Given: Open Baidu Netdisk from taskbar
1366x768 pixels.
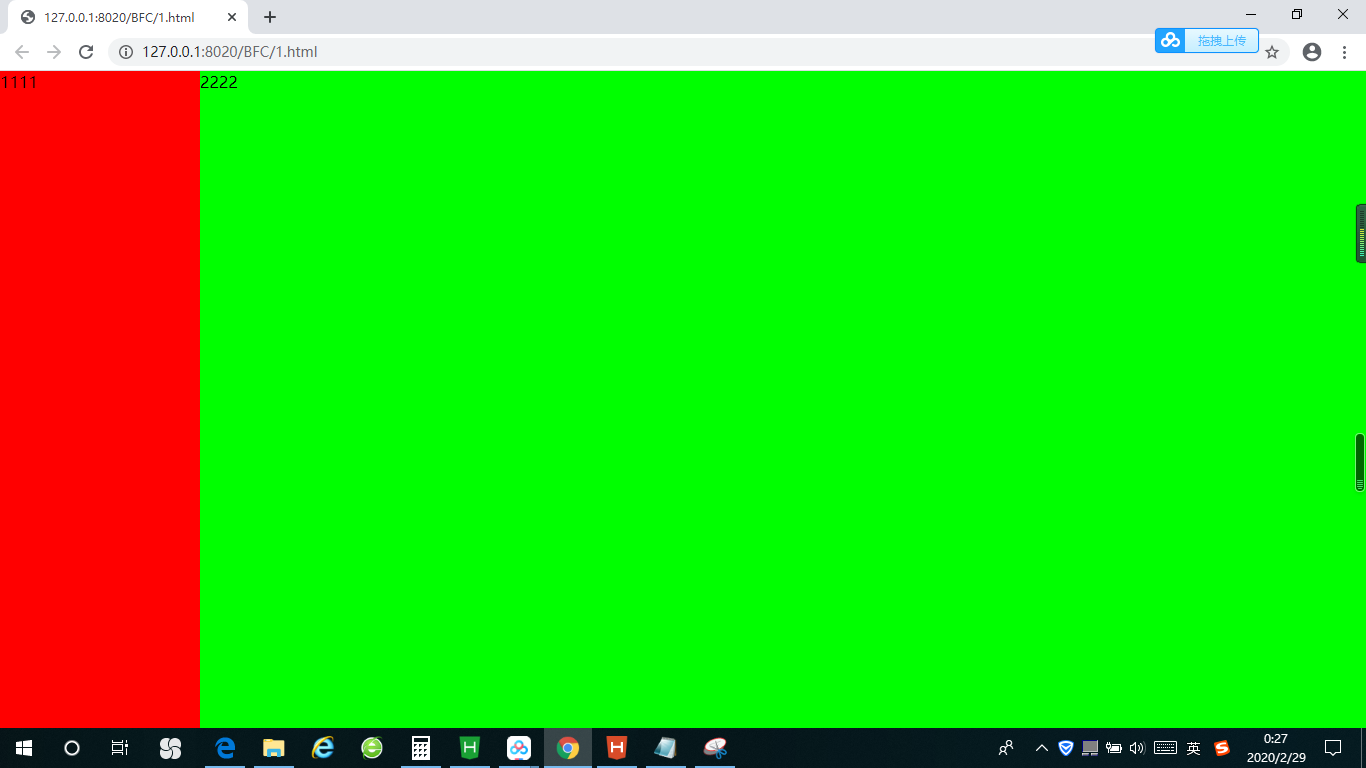Looking at the screenshot, I should (519, 748).
